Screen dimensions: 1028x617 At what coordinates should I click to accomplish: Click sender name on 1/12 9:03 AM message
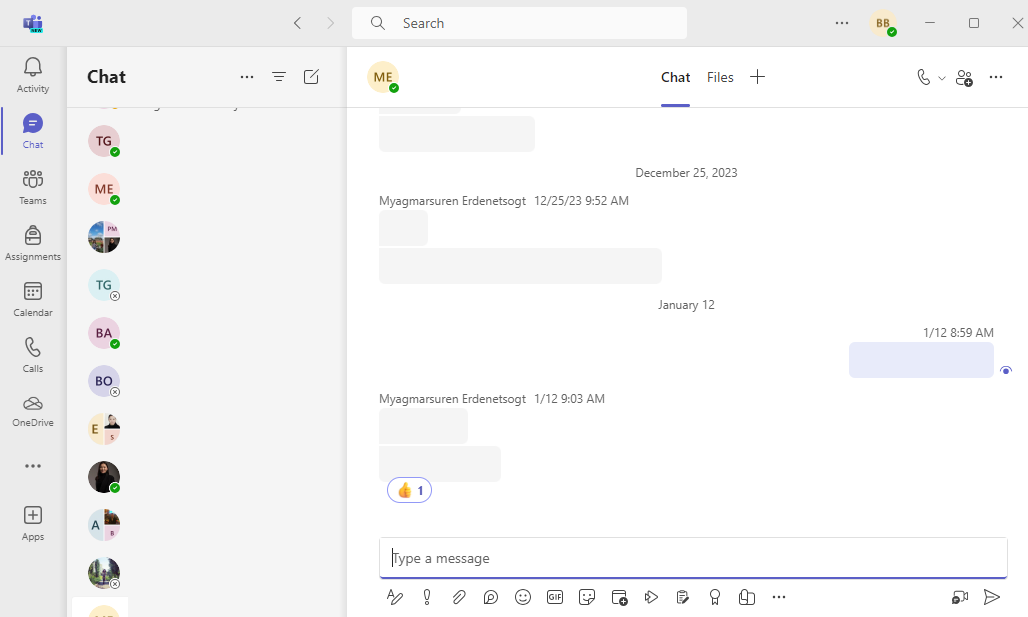(452, 399)
